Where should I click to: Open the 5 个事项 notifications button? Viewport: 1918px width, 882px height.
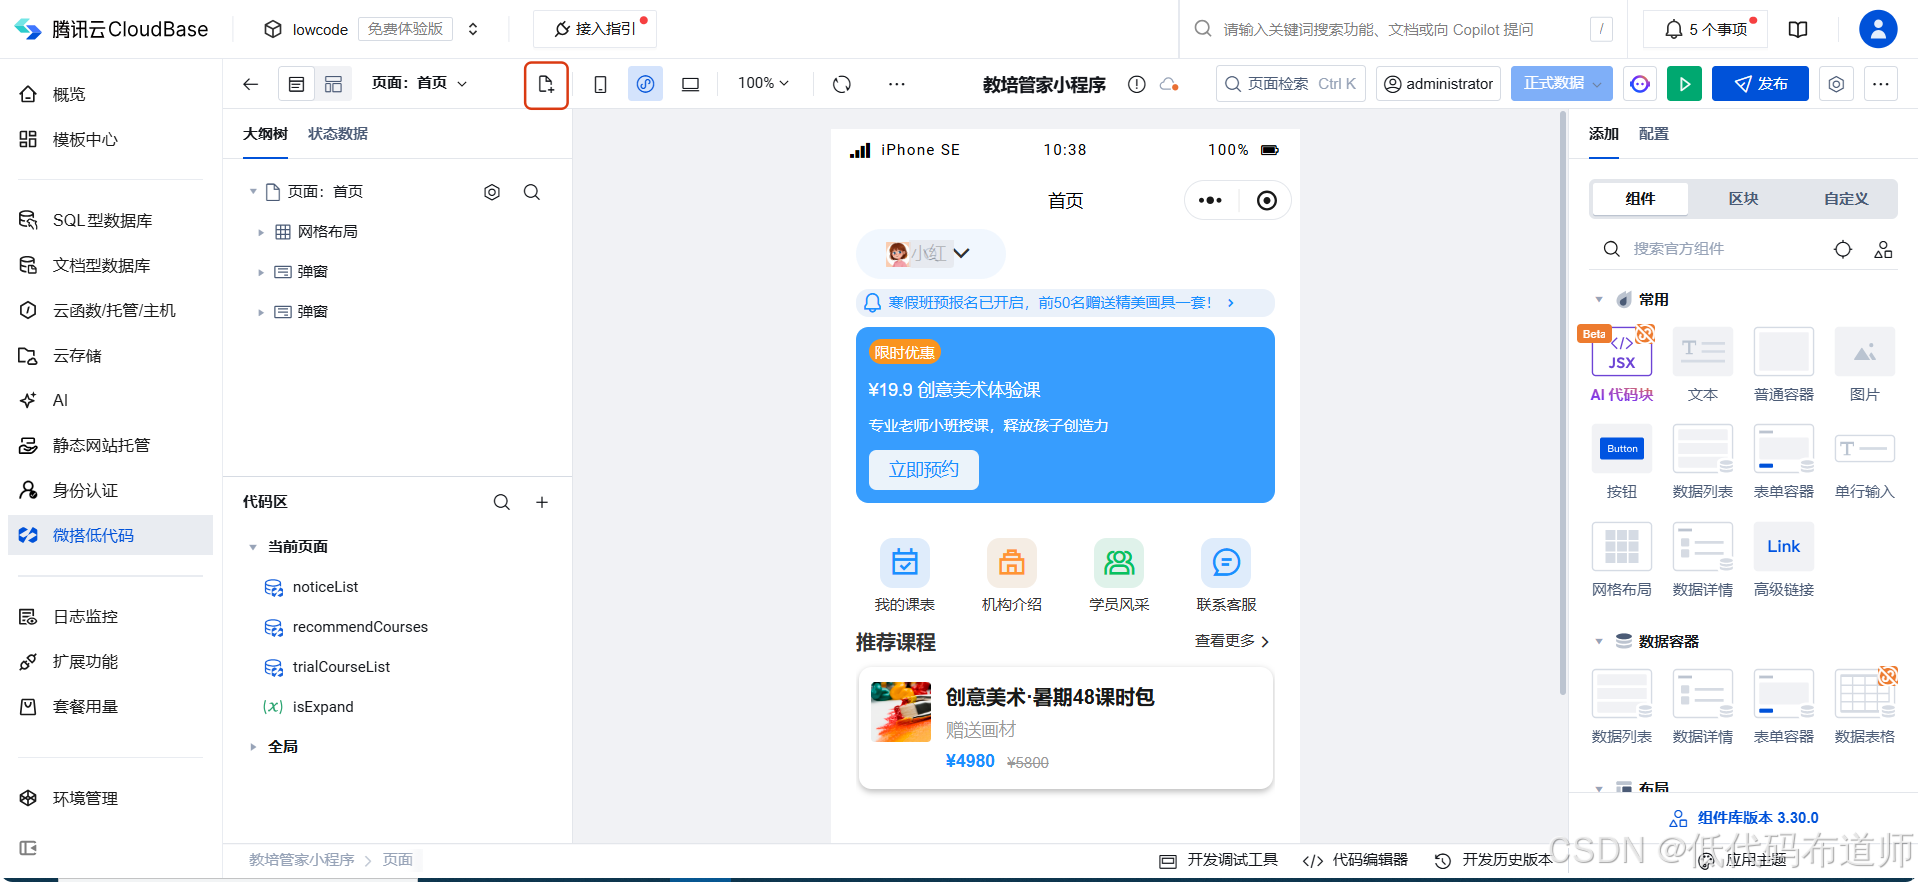pos(1706,29)
